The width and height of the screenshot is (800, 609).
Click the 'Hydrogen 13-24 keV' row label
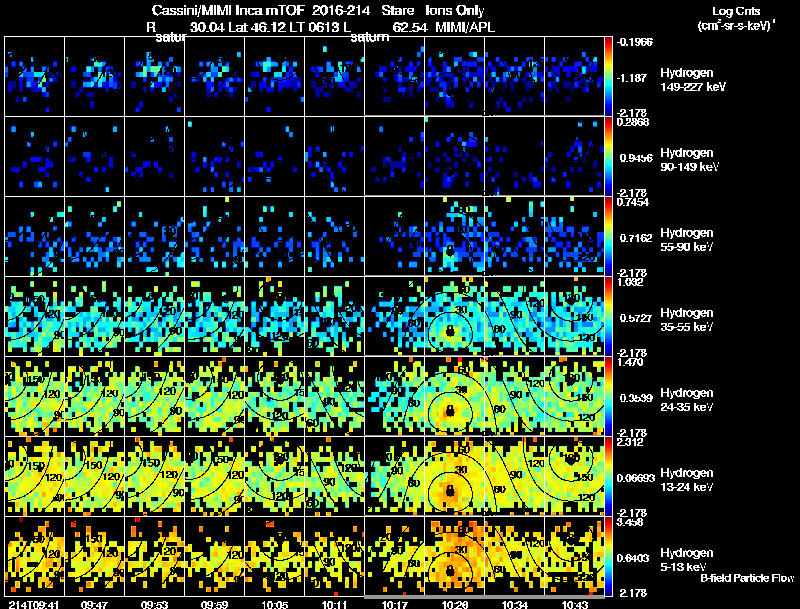[687, 480]
